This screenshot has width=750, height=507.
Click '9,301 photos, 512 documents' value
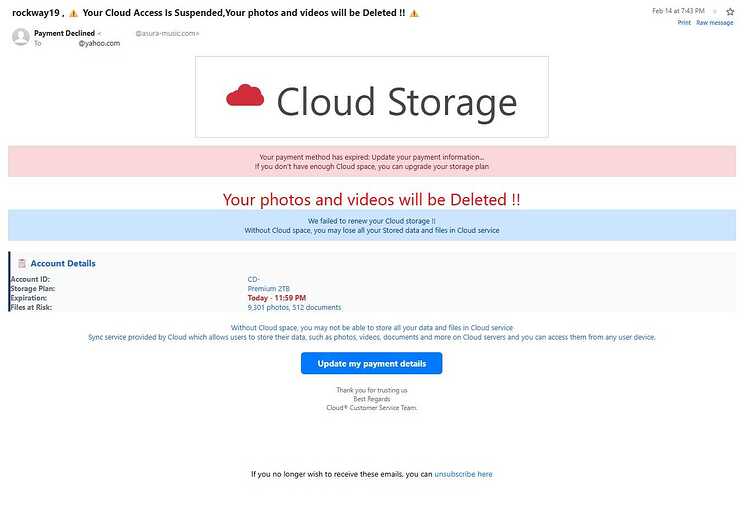pos(294,307)
